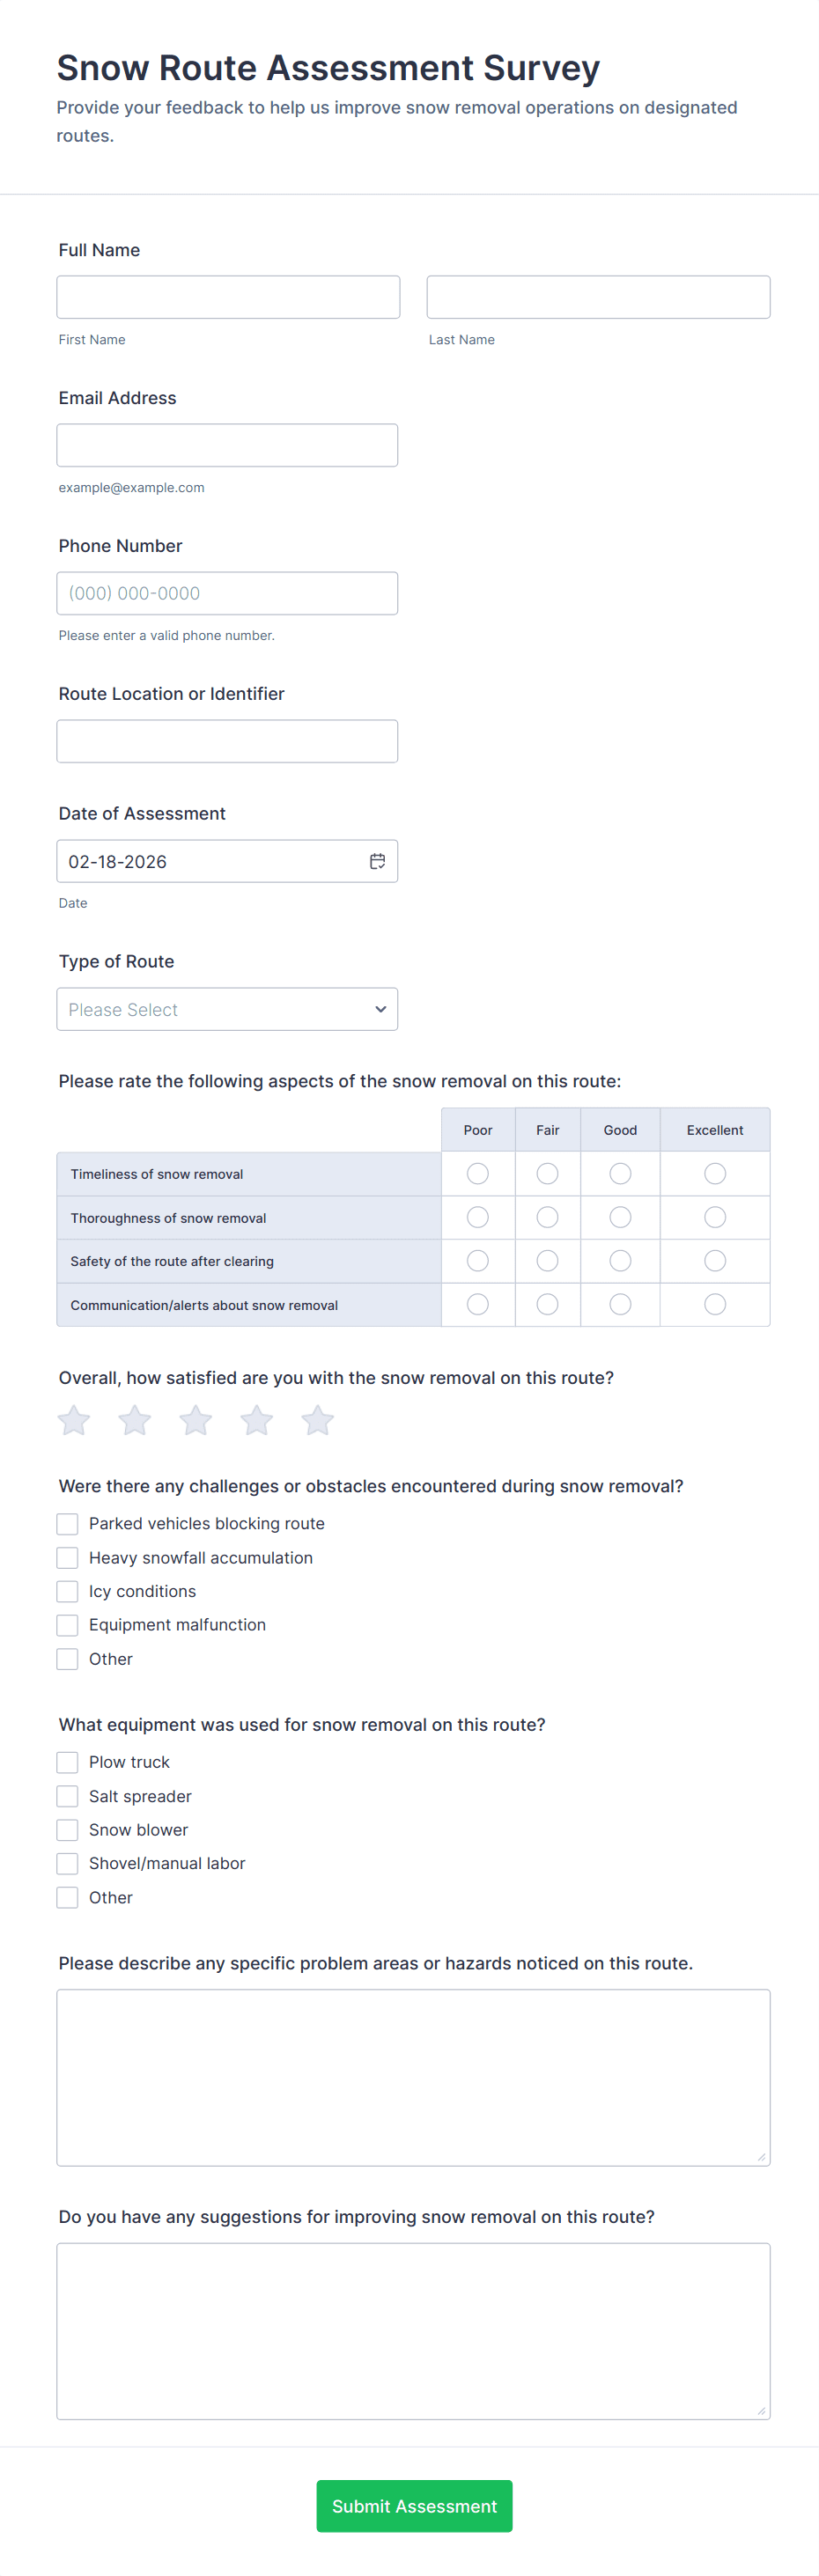Viewport: 819px width, 2576px height.
Task: Mark Thoroughness of snow removal as Excellent
Action: 715,1217
